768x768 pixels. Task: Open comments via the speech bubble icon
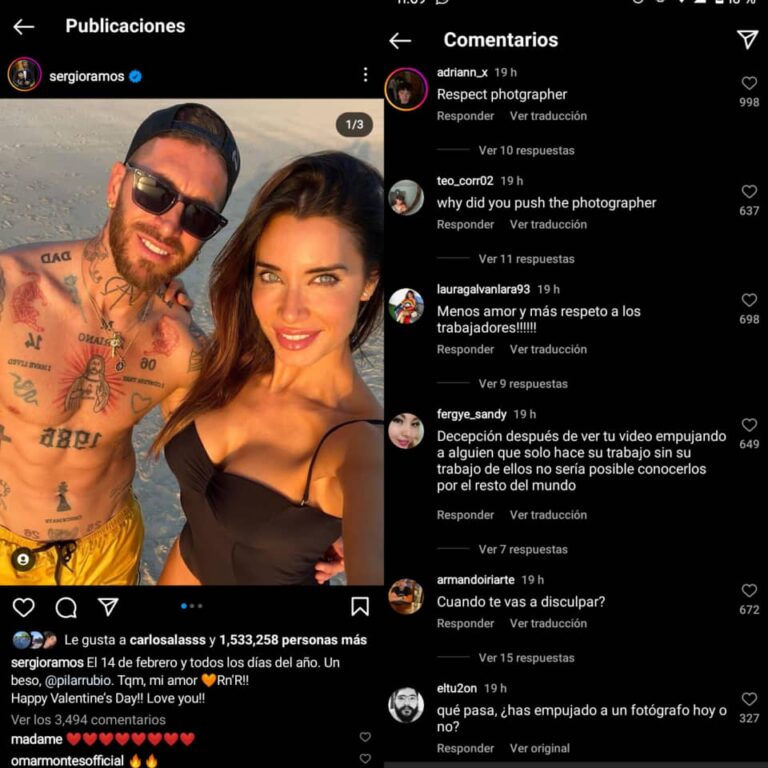66,607
